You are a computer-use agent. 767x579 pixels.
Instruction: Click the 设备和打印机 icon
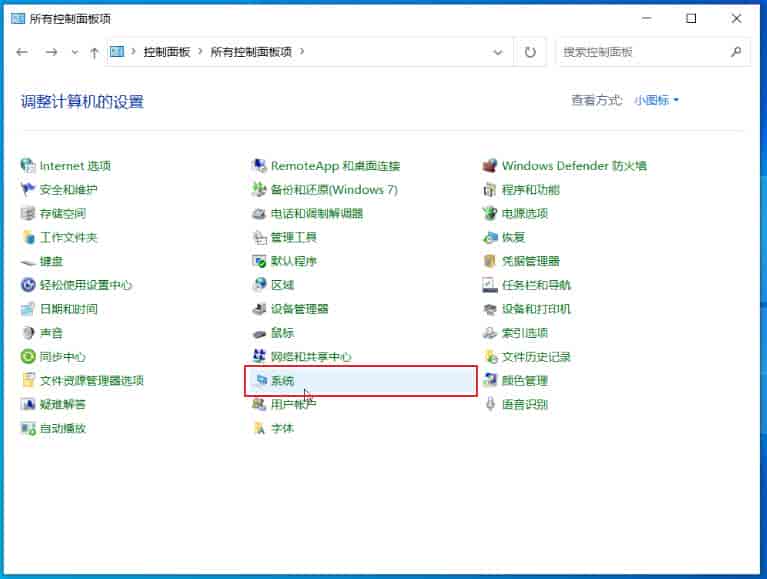490,309
